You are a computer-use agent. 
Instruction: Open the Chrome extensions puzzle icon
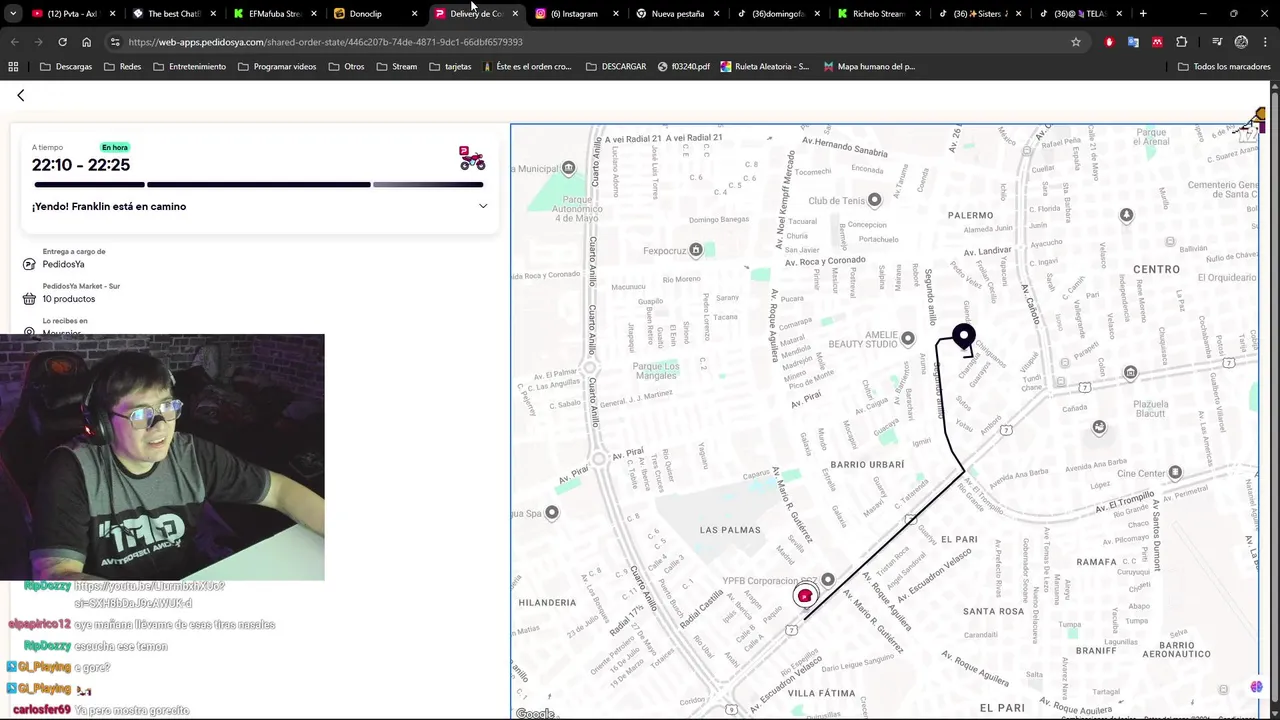(1182, 42)
